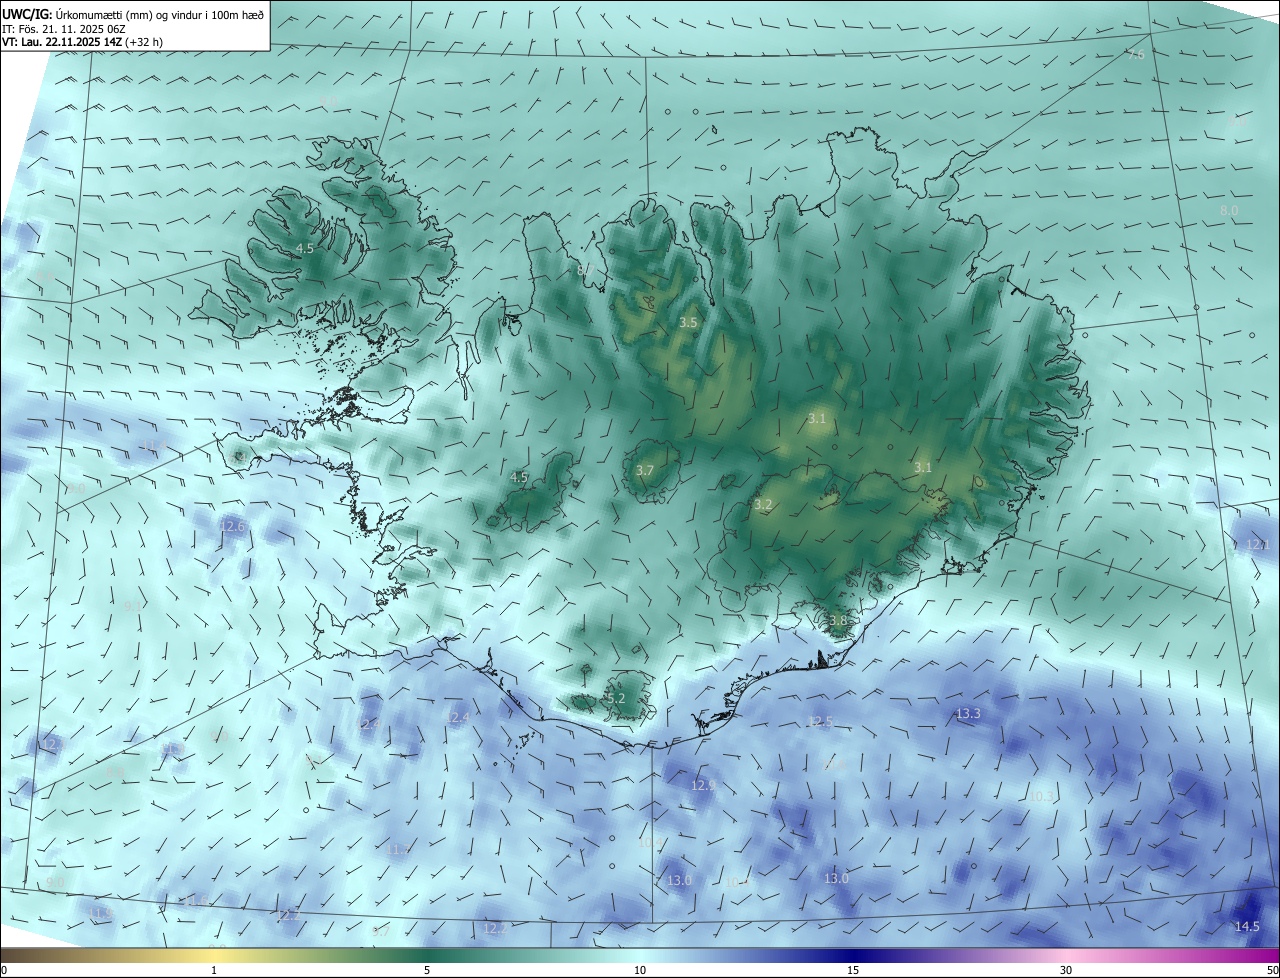This screenshot has width=1280, height=978.
Task: Click the 12.9 value on the map
Action: click(x=703, y=786)
